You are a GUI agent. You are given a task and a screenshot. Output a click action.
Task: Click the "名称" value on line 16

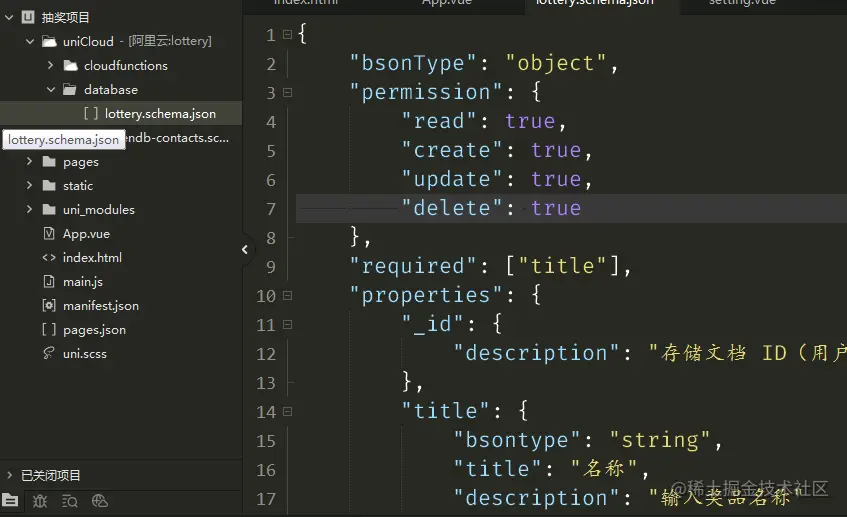[604, 469]
